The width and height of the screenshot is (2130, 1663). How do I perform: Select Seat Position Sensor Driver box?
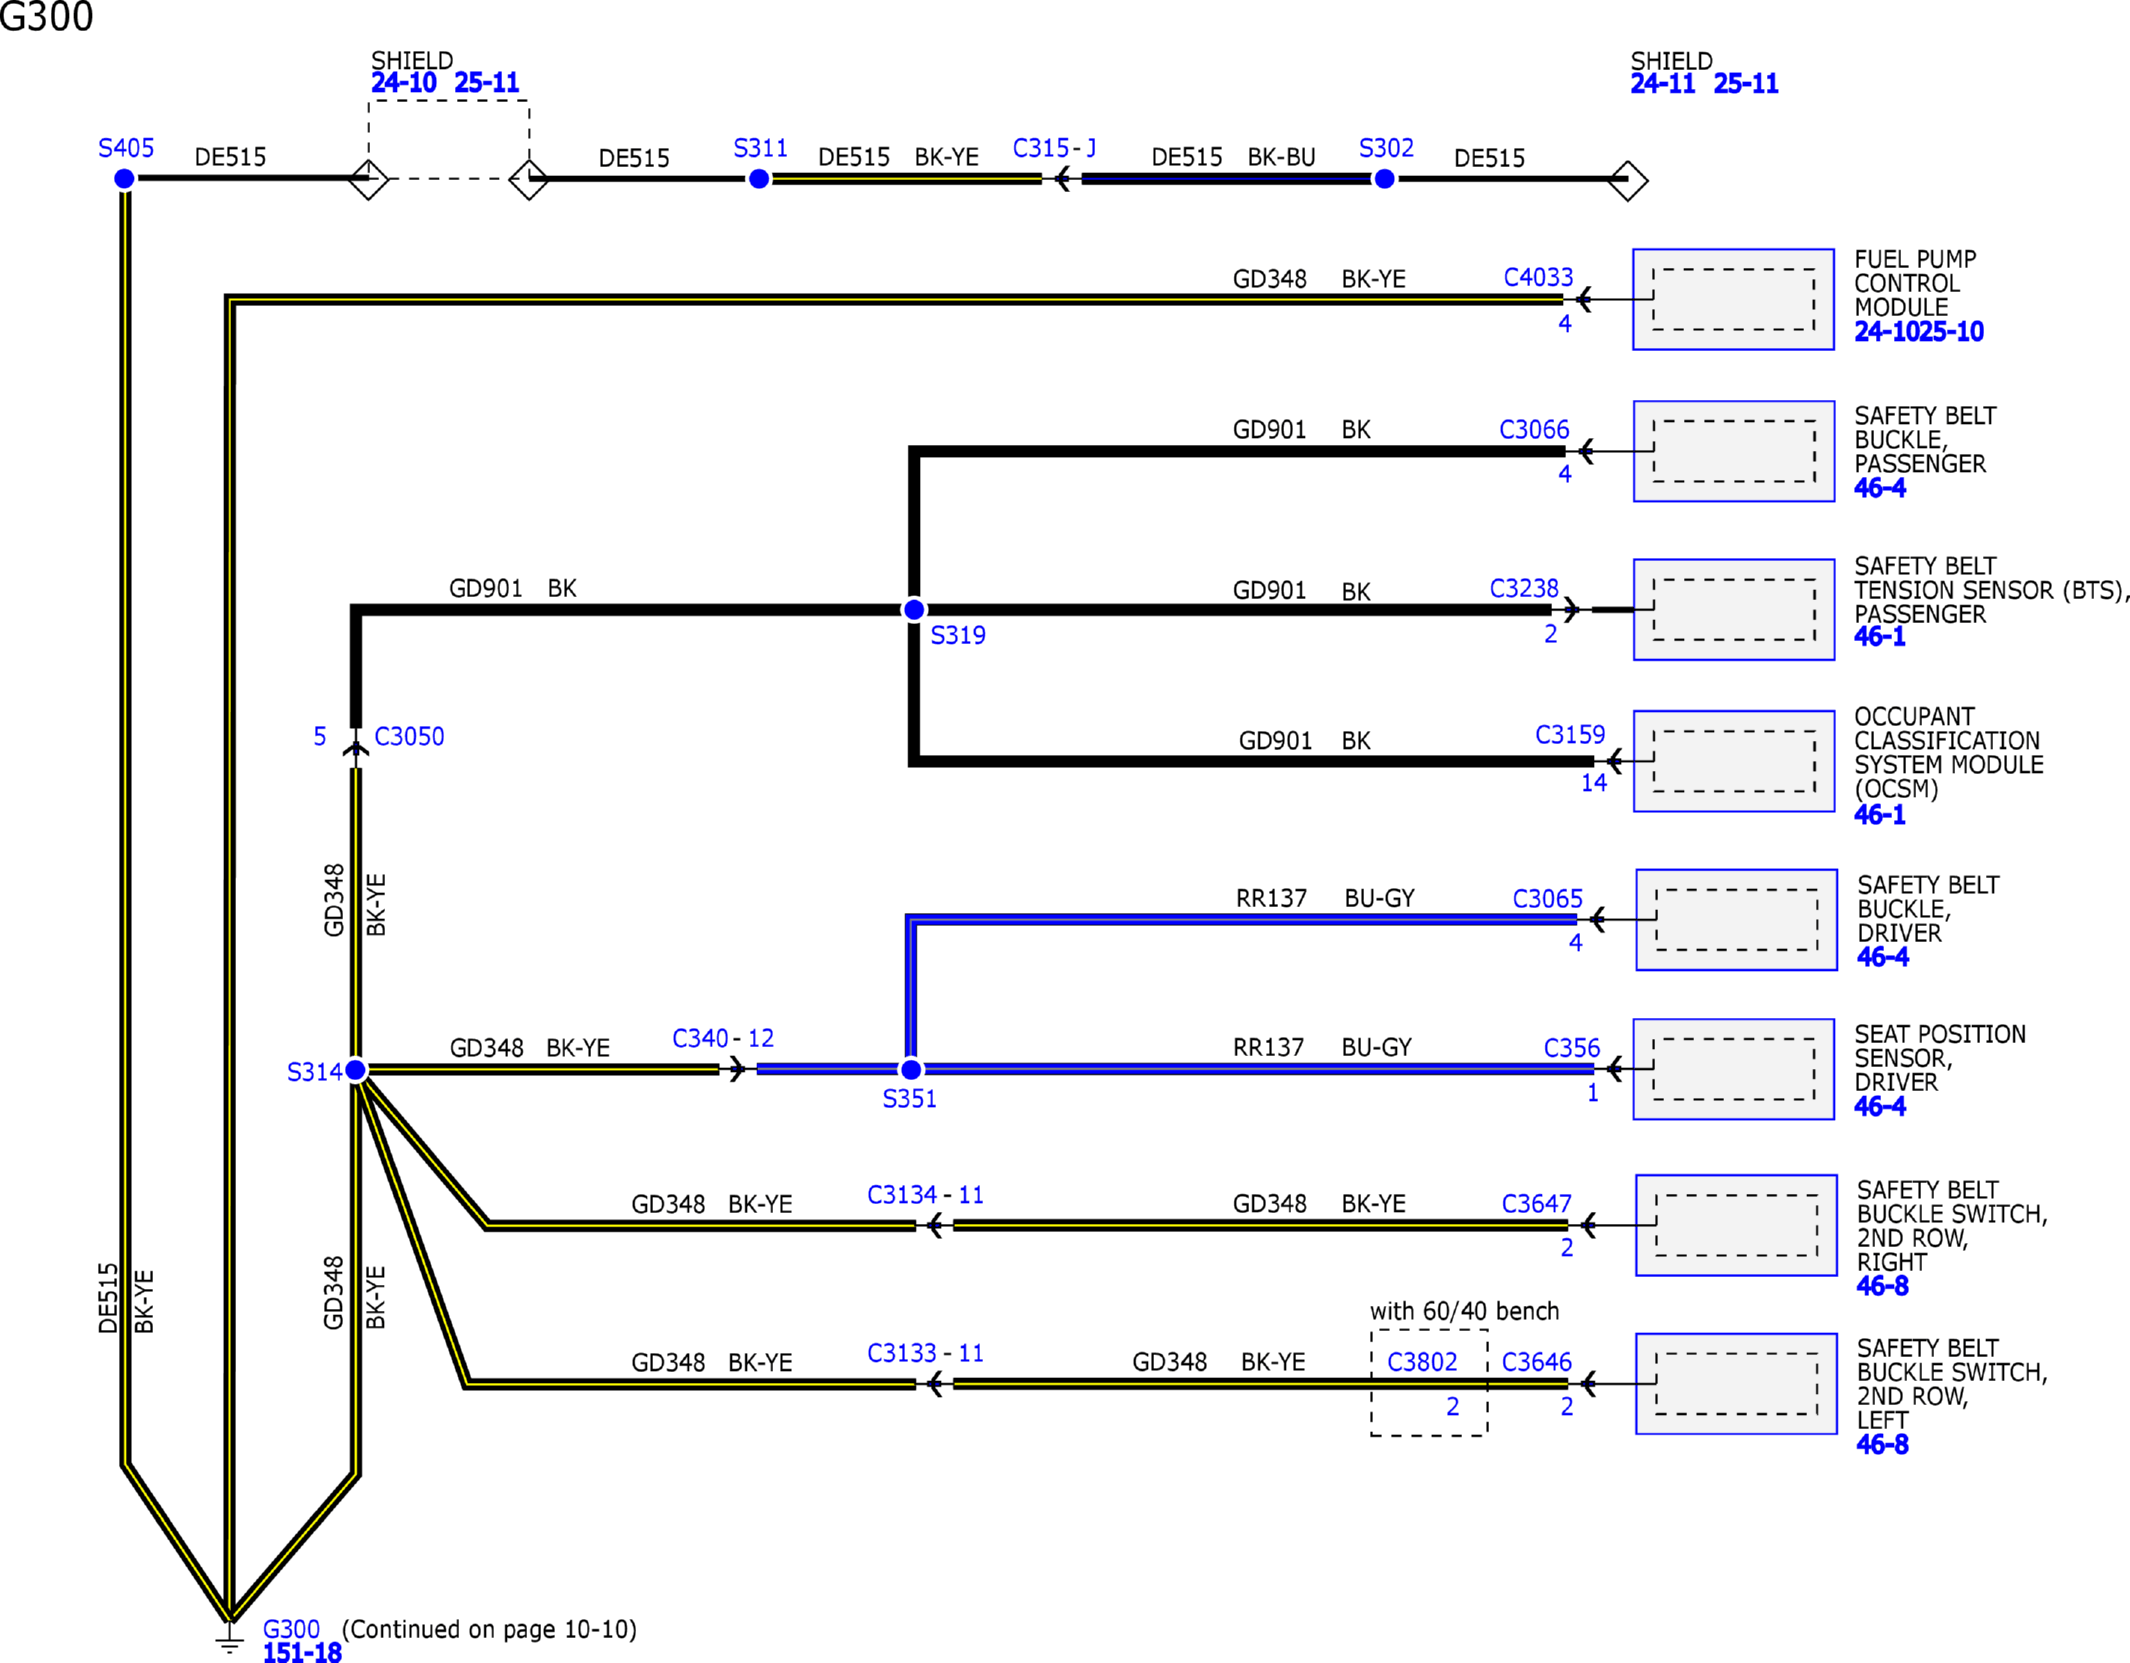pos(1733,1069)
